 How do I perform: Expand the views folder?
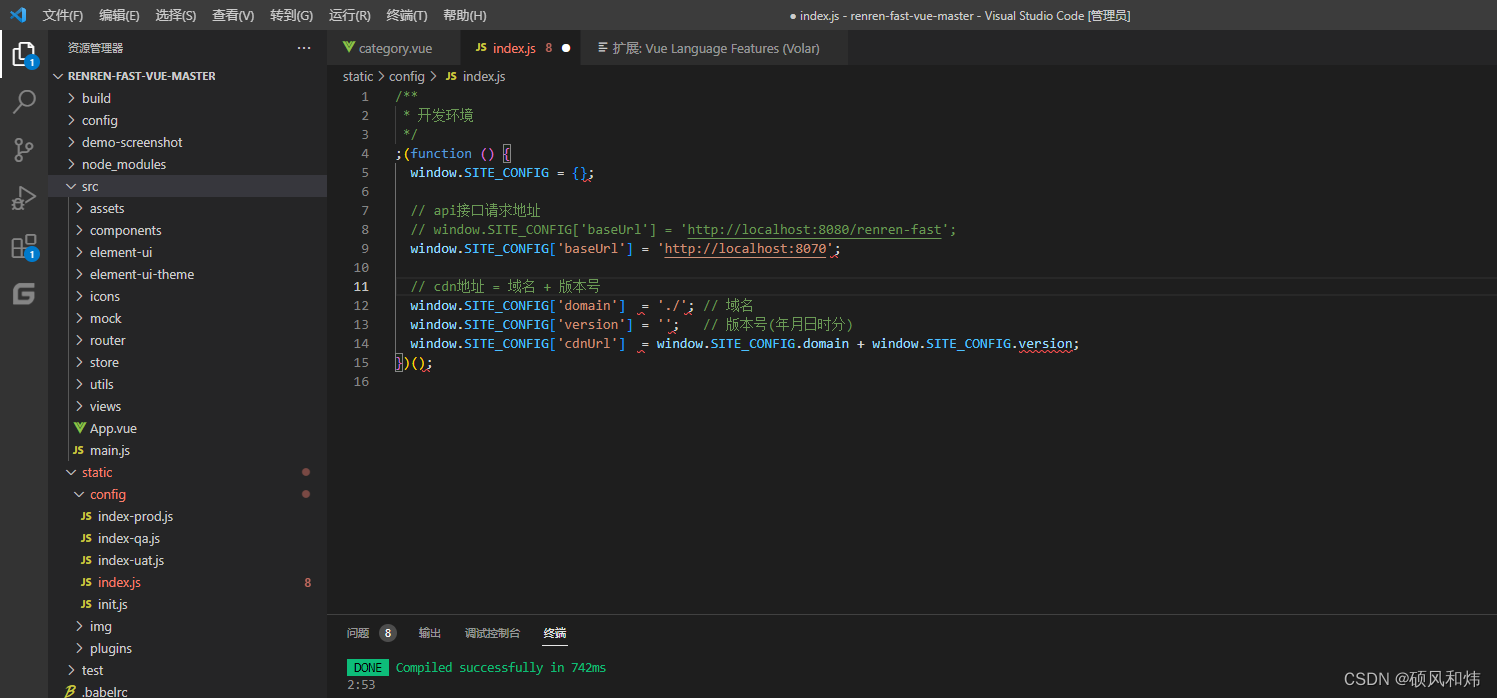pos(187,406)
